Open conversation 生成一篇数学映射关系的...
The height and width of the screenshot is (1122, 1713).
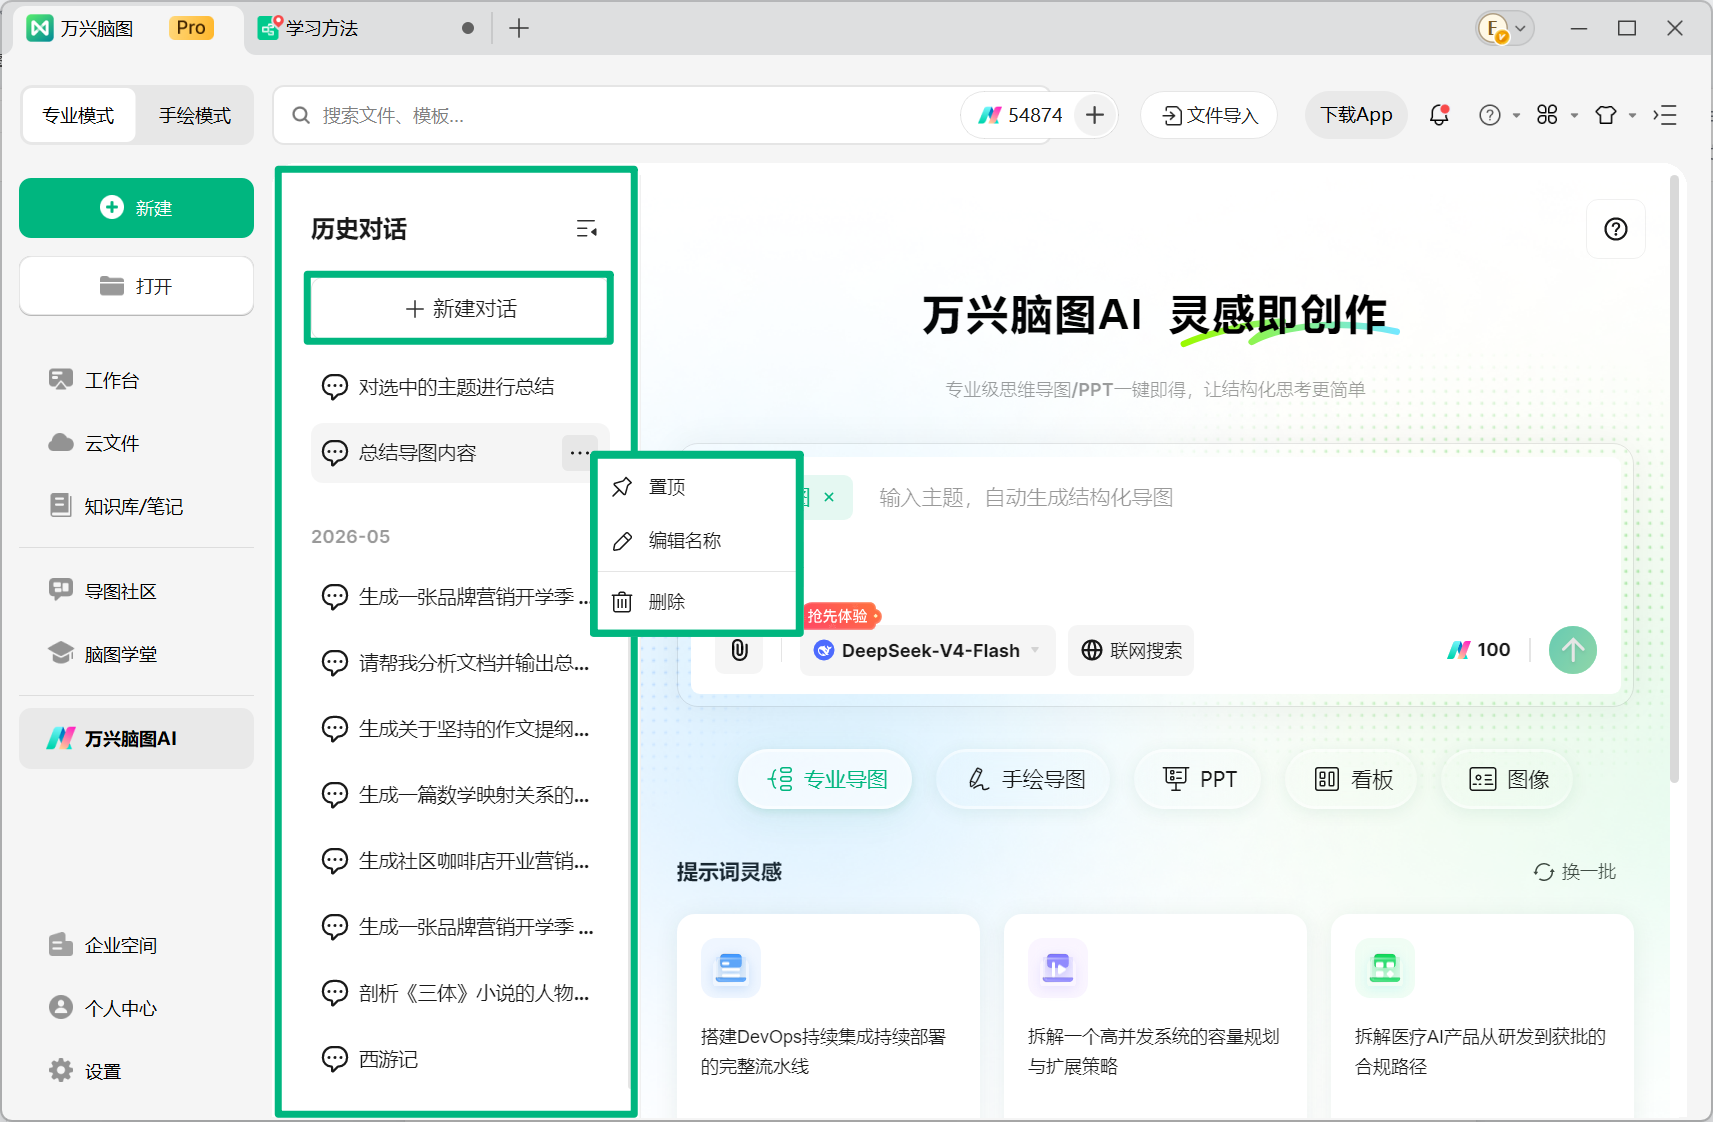(460, 795)
